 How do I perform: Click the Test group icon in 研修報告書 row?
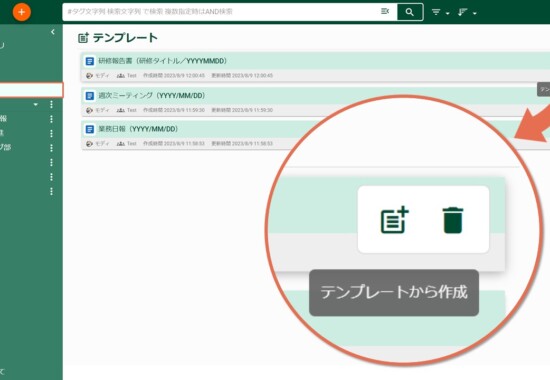tap(121, 75)
